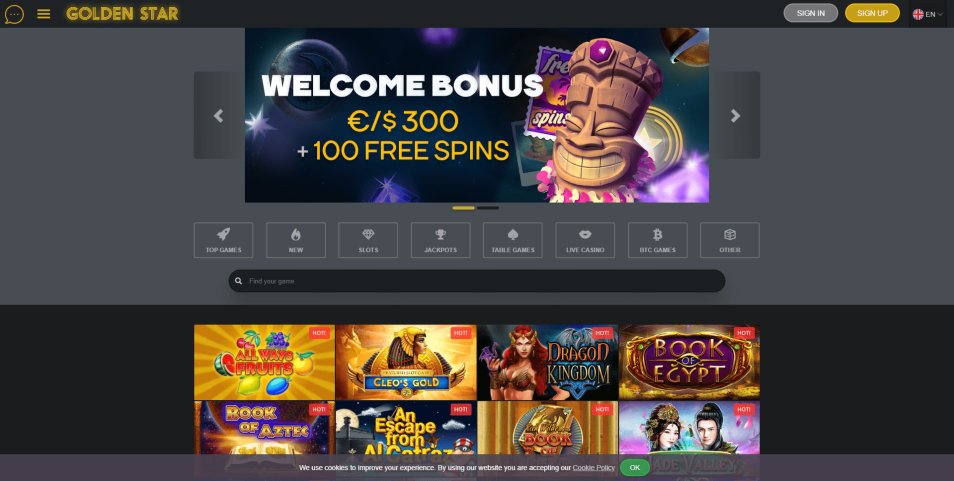Open the hamburger menu icon
The image size is (954, 481).
(x=44, y=13)
